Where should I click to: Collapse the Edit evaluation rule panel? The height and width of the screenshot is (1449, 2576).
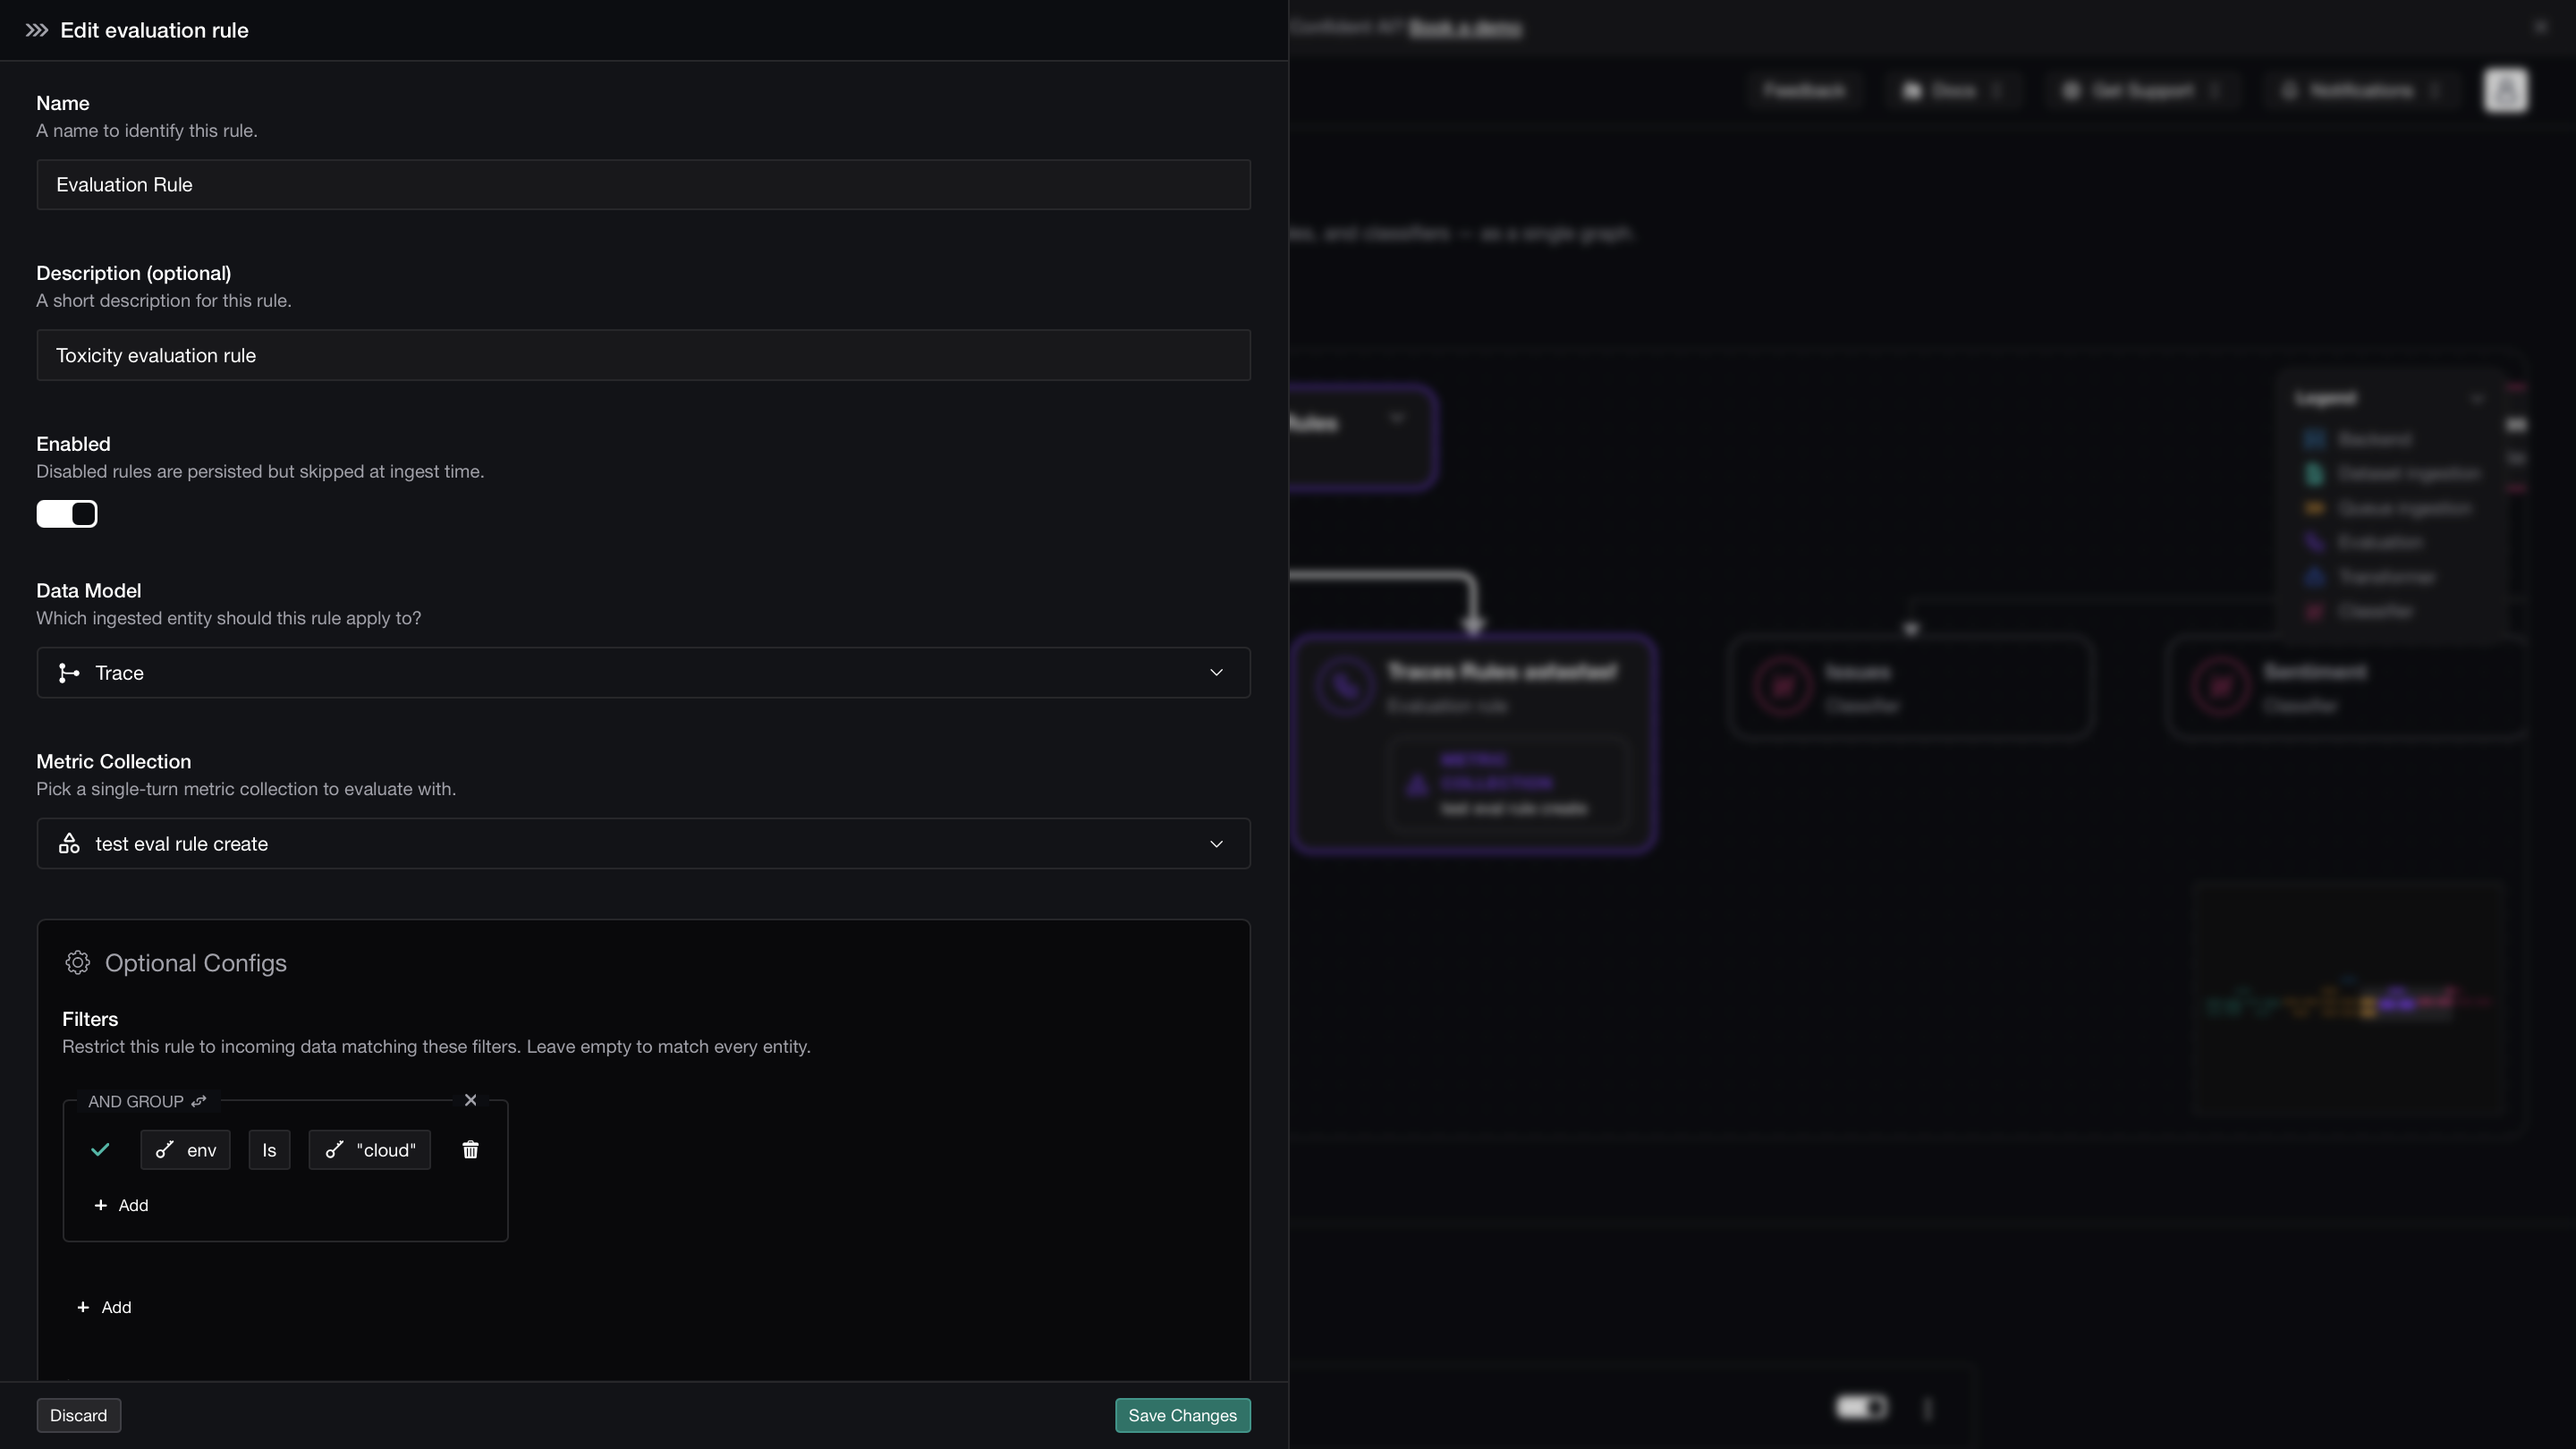click(37, 30)
